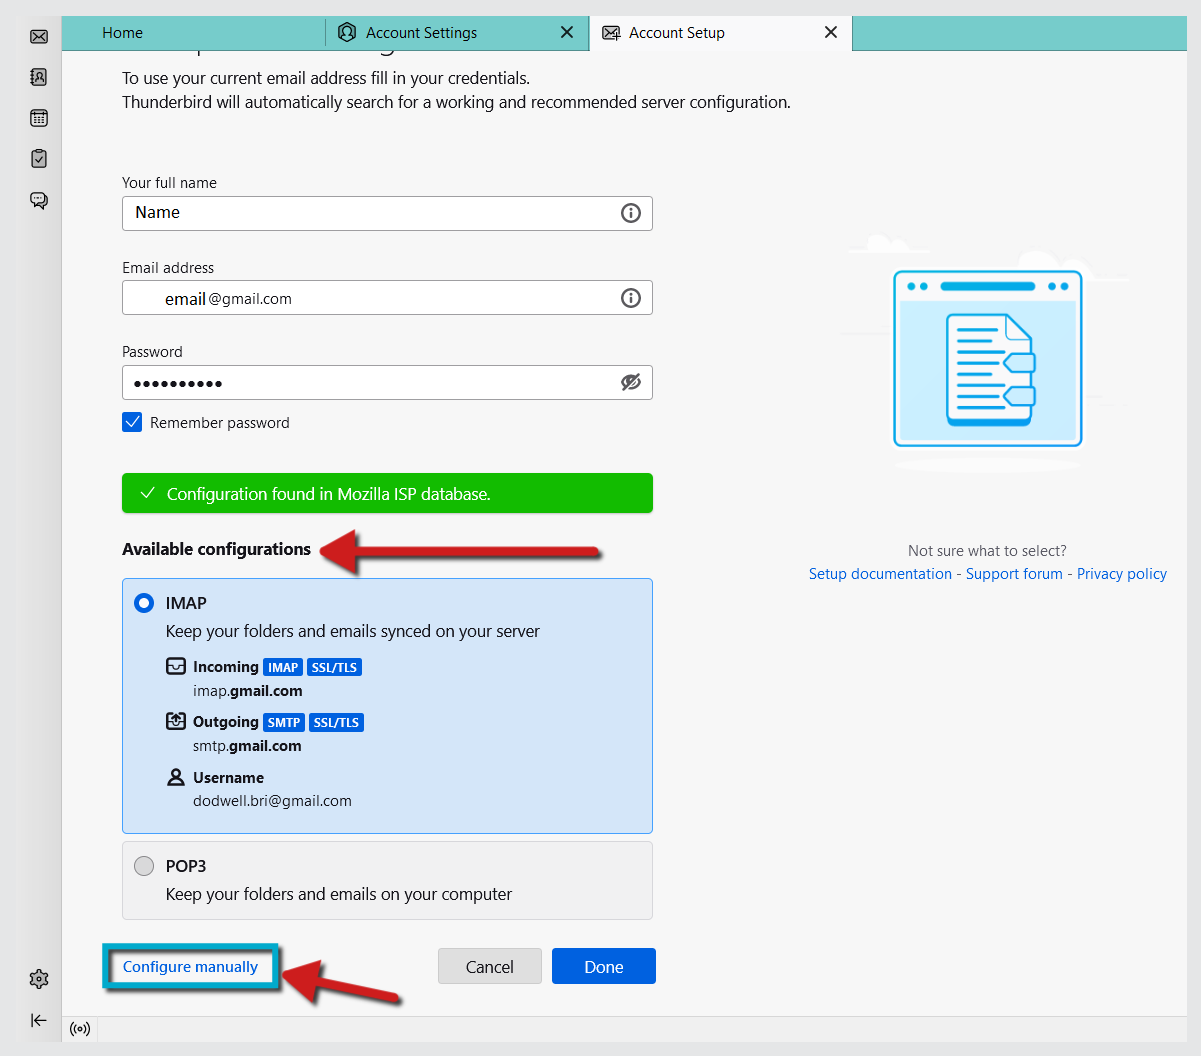Click the Account Setup tab envelope icon
This screenshot has height=1056, width=1201.
click(x=611, y=33)
